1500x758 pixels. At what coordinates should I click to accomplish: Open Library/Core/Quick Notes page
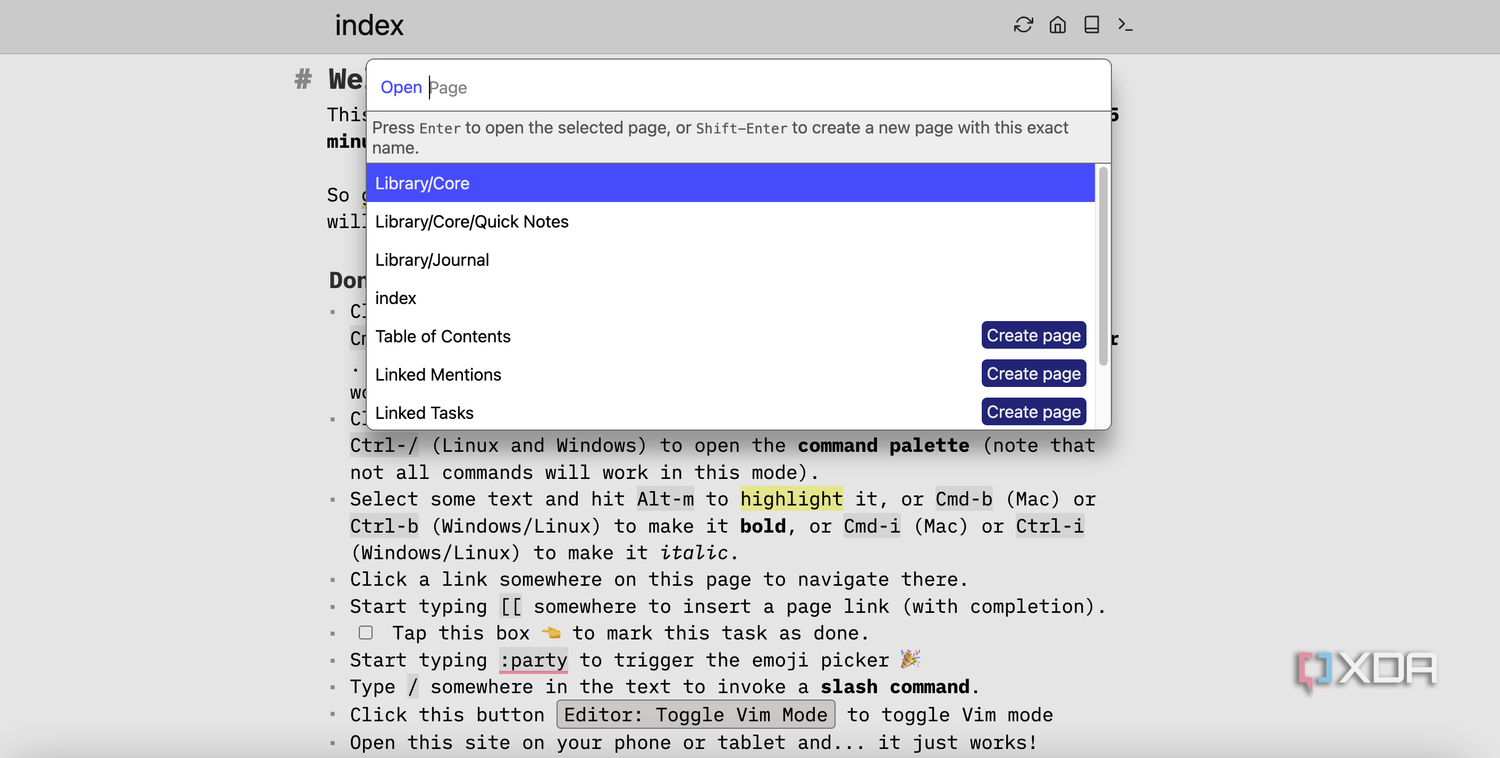pos(731,221)
